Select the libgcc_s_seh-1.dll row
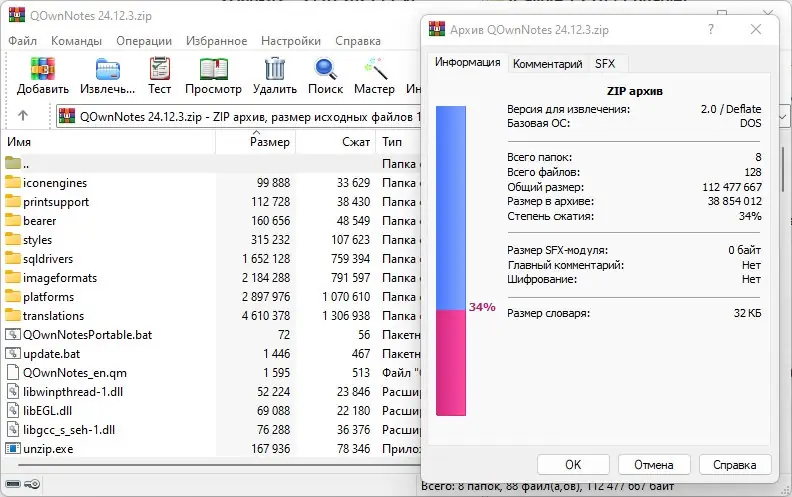Screen dimensions: 792x497 (212, 430)
